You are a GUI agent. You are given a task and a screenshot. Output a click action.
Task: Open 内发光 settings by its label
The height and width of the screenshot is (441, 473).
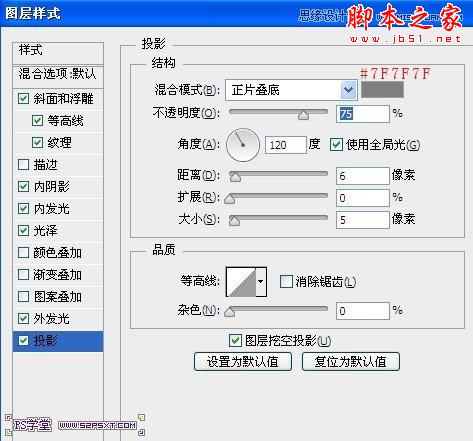(51, 209)
